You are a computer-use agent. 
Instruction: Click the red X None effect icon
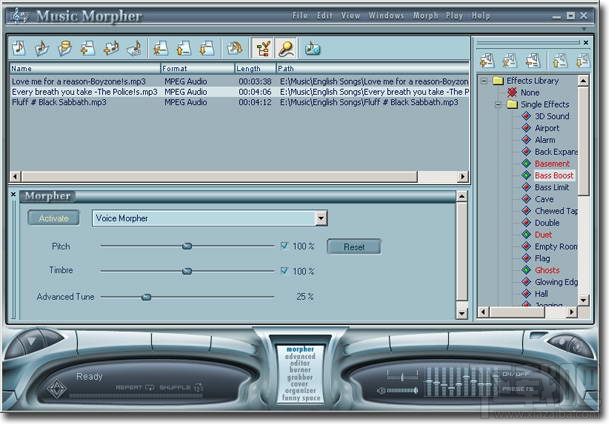pos(512,92)
